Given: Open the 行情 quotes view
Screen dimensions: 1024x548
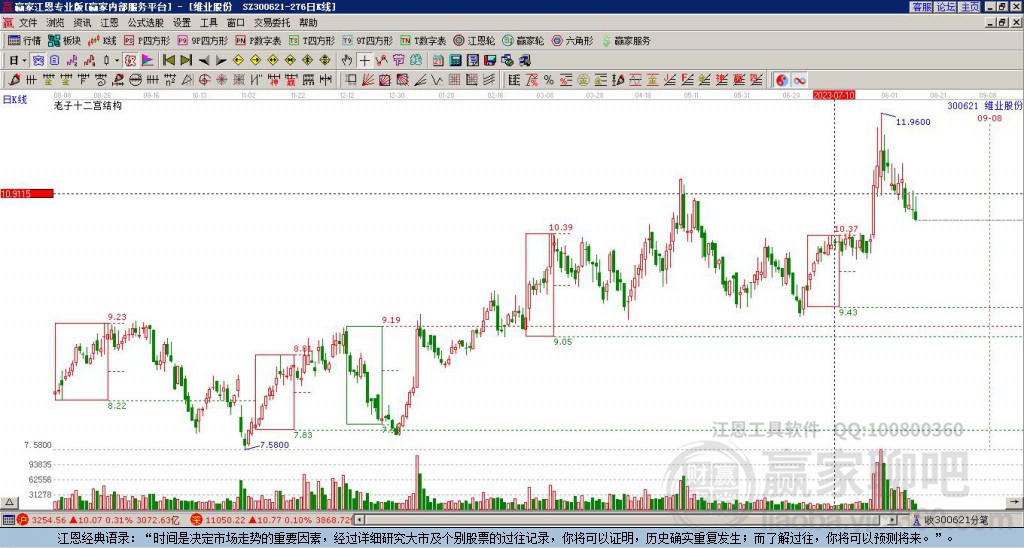Looking at the screenshot, I should (x=24, y=40).
